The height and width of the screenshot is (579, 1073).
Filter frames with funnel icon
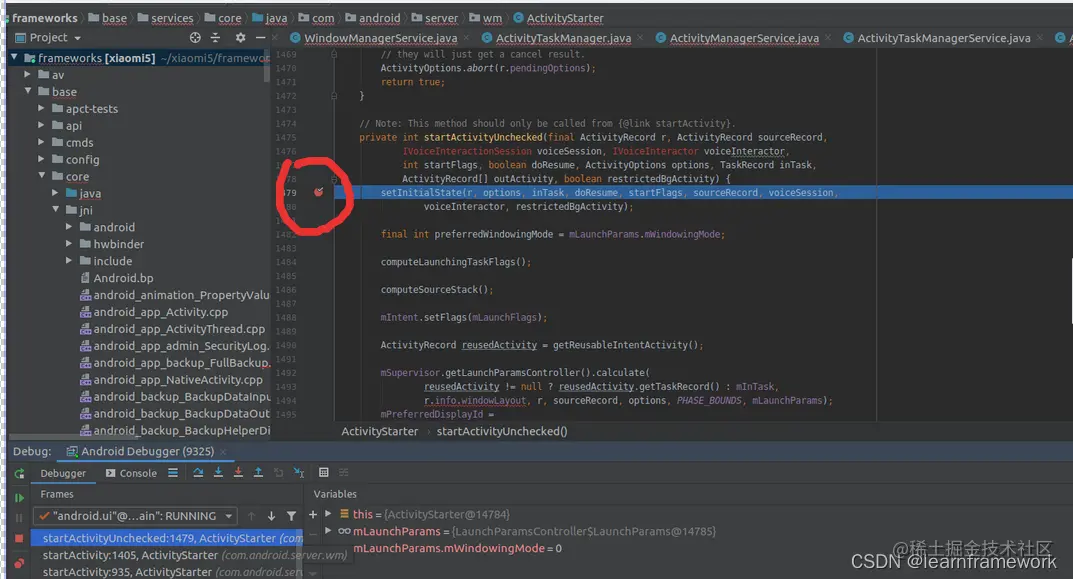[292, 516]
